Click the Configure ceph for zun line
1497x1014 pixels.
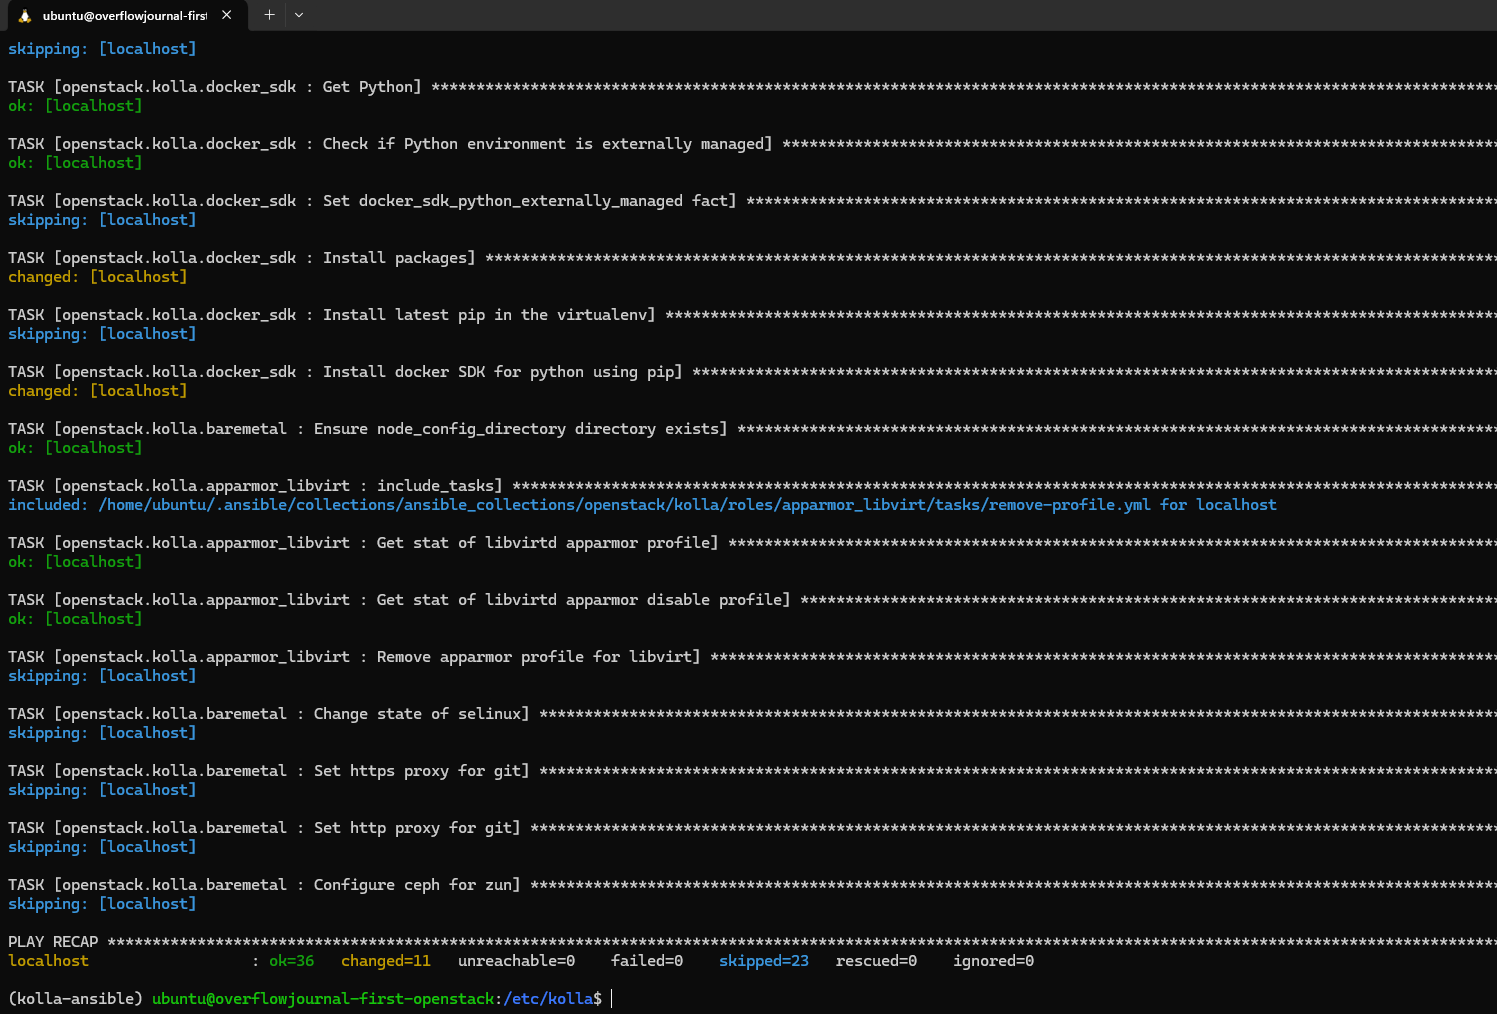coord(752,885)
